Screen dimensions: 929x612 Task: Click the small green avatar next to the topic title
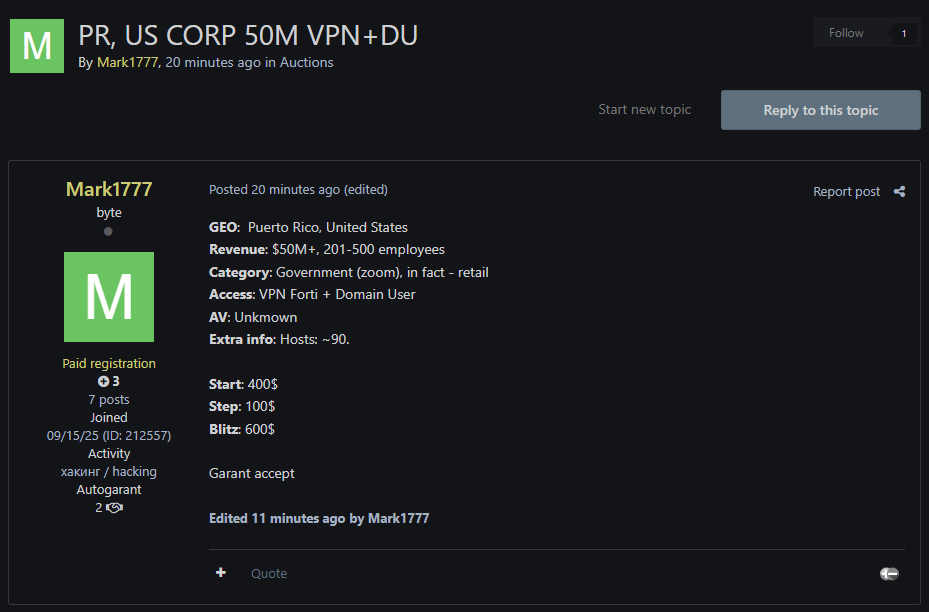37,45
